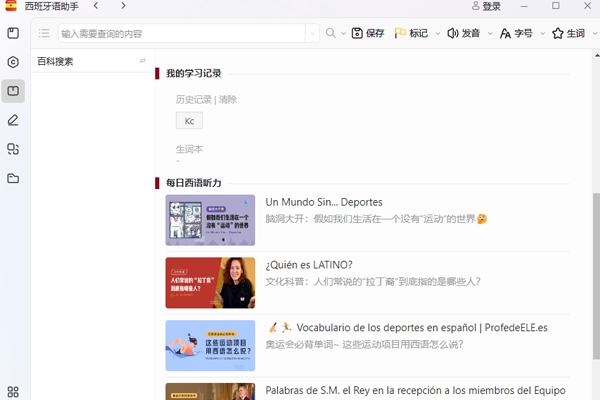600x400 pixels.
Task: Open the ¿Quién es LATINO? title
Action: 309,265
